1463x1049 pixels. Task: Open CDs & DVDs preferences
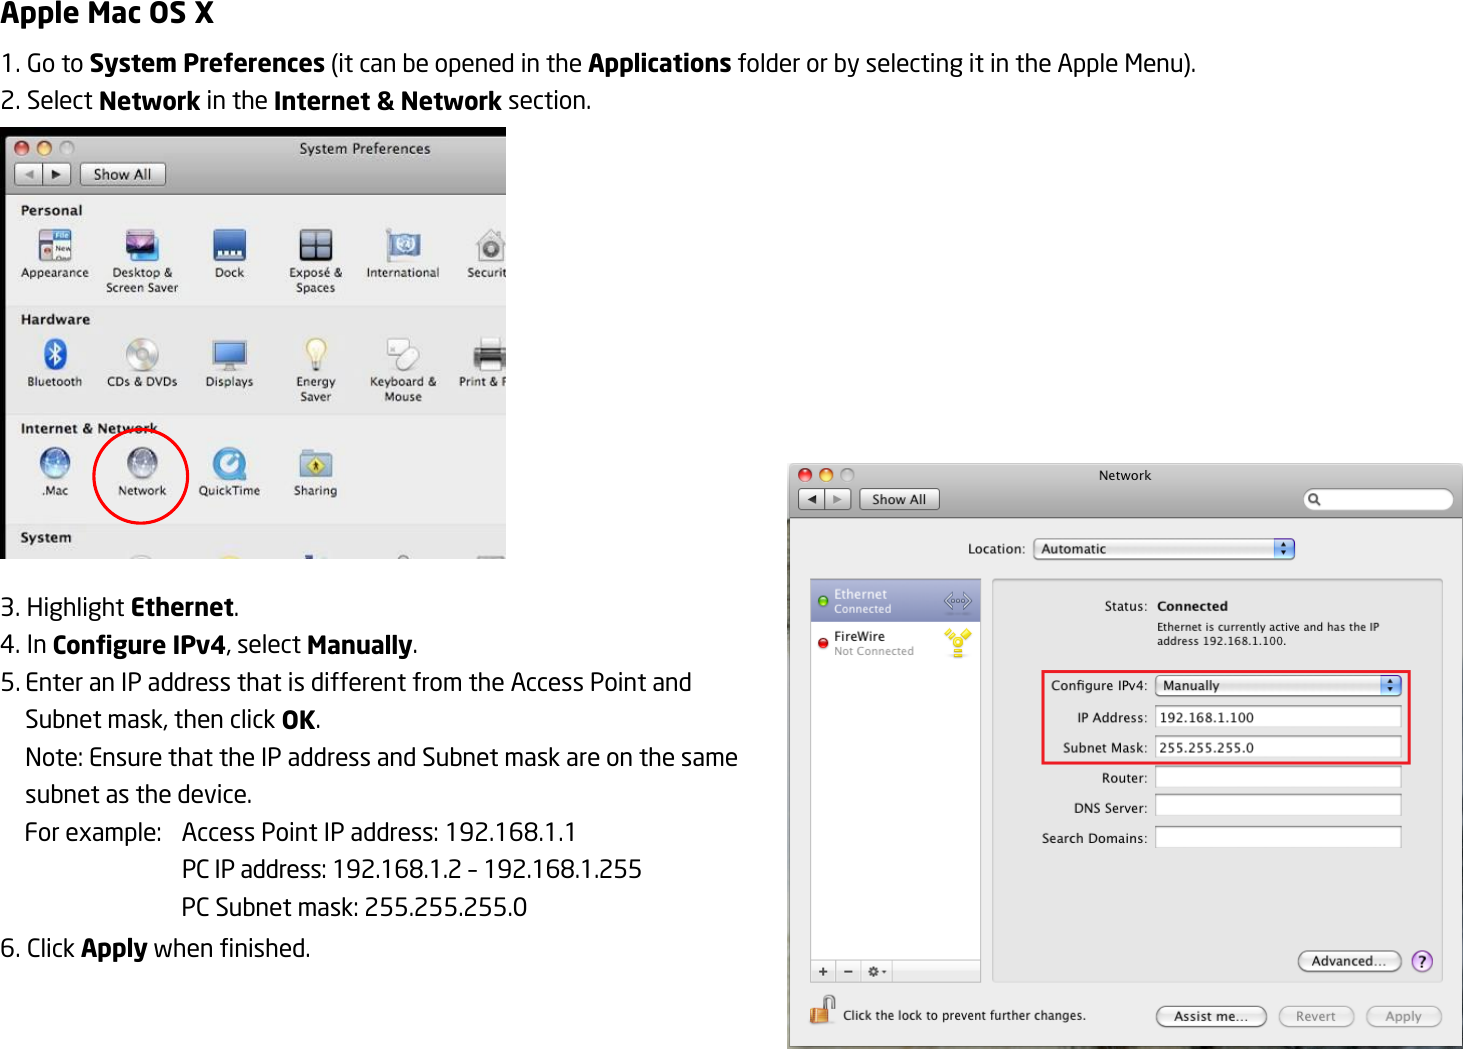[x=142, y=354]
